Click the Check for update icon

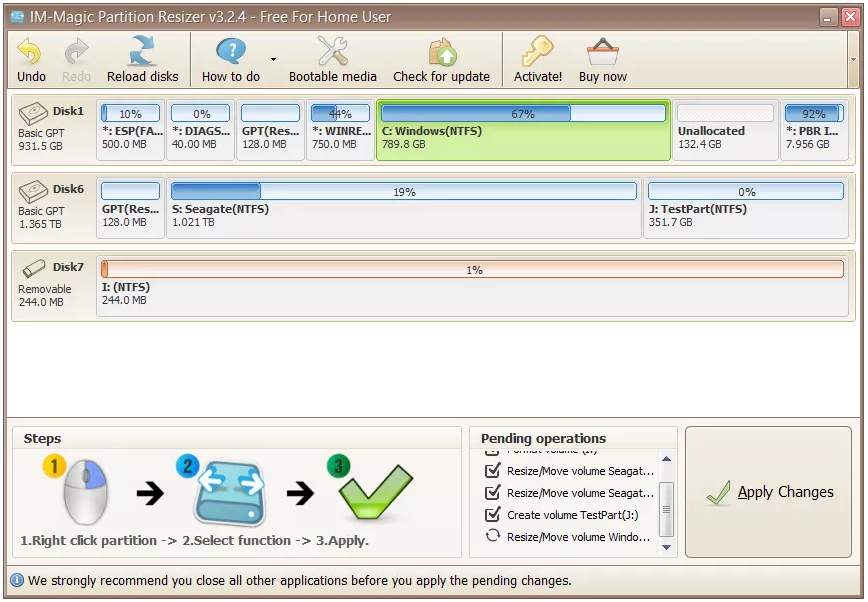coord(441,52)
